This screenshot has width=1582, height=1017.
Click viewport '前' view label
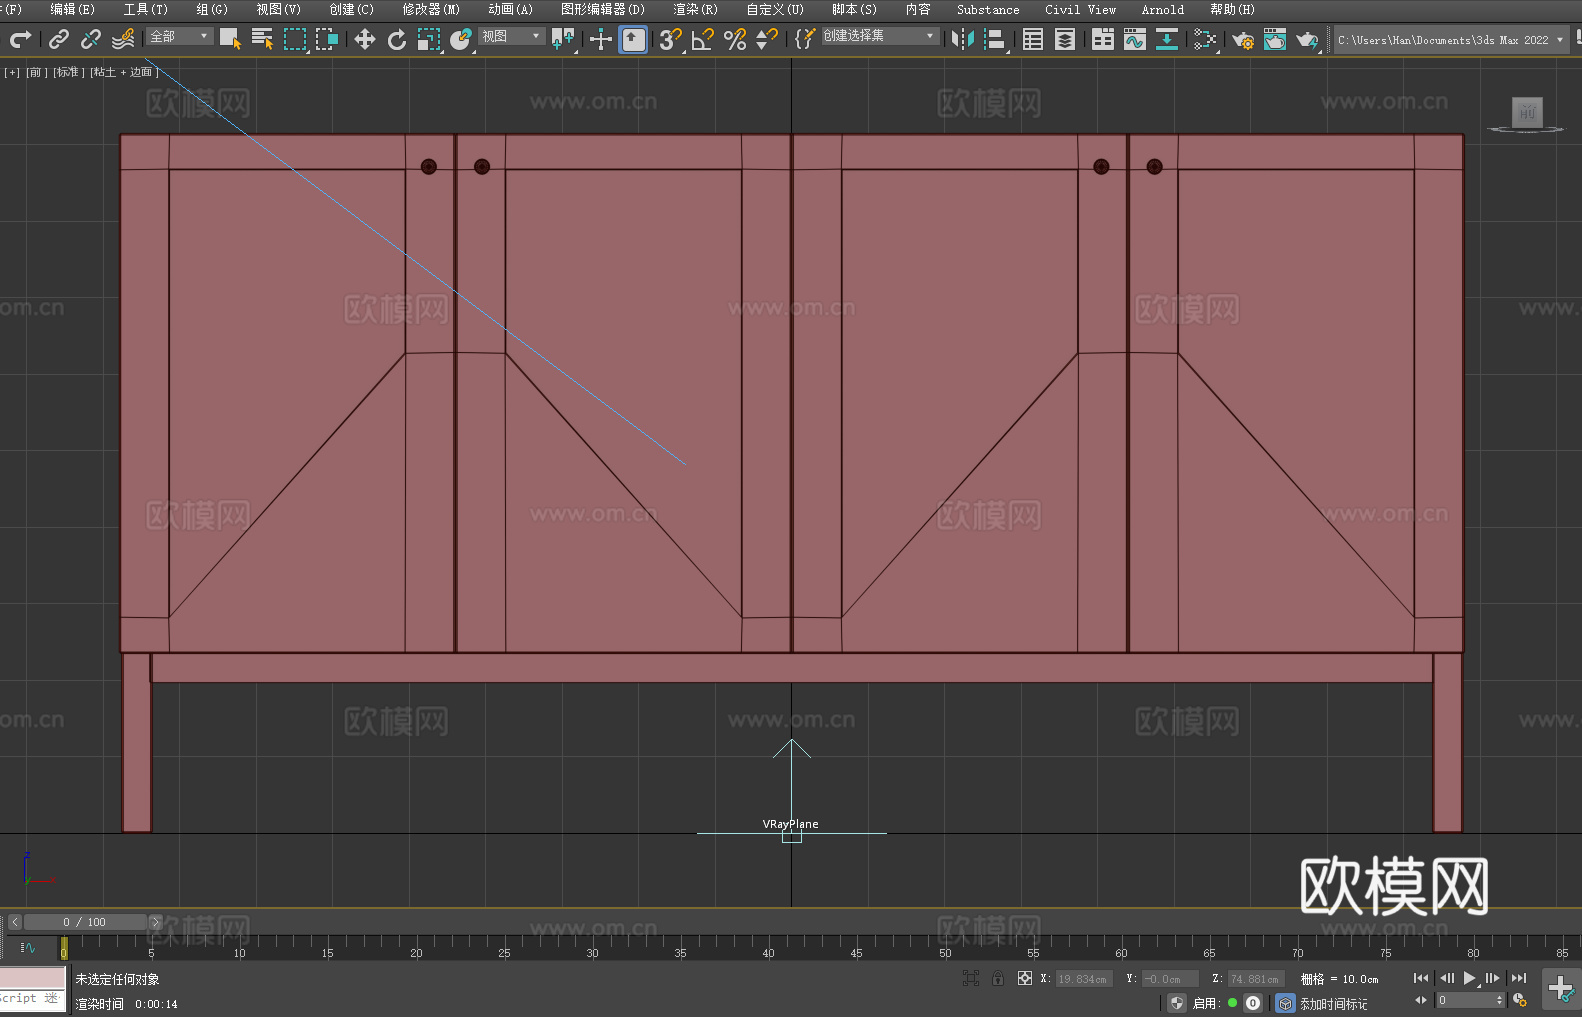[x=36, y=72]
